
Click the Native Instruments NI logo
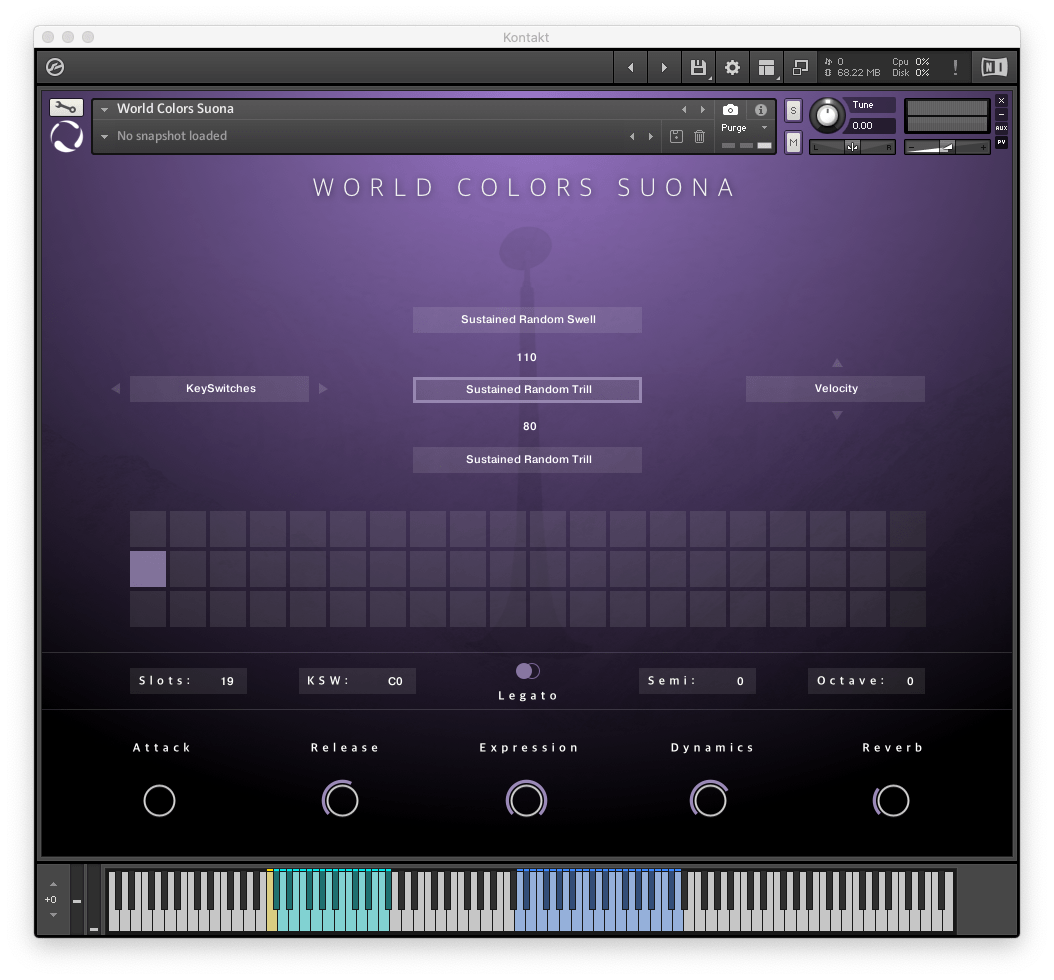pyautogui.click(x=994, y=67)
